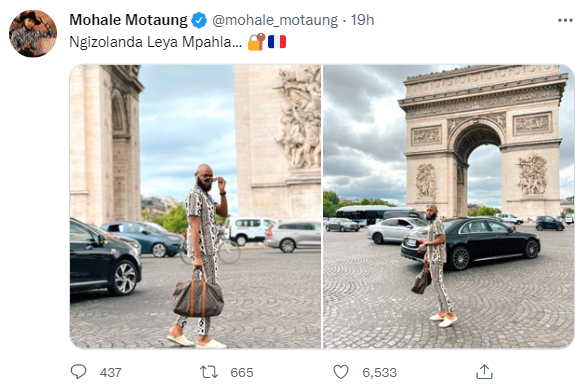Click the Mohale Motaung display name
This screenshot has height=387, width=580.
pos(128,20)
